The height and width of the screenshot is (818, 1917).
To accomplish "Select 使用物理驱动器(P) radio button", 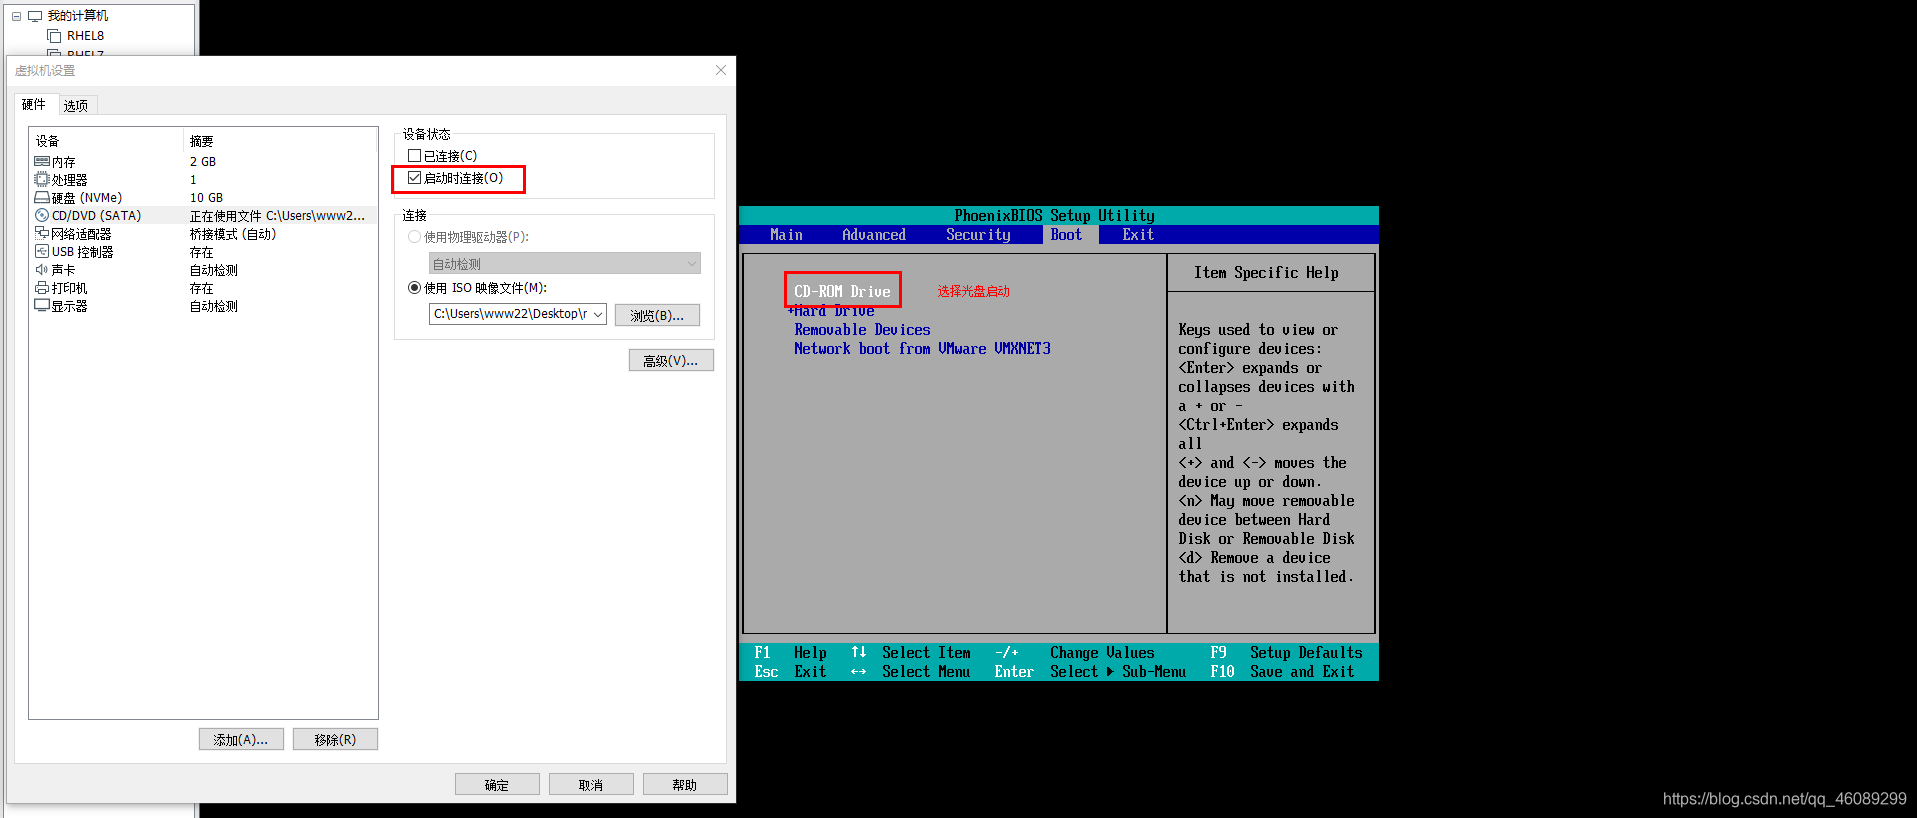I will coord(414,237).
